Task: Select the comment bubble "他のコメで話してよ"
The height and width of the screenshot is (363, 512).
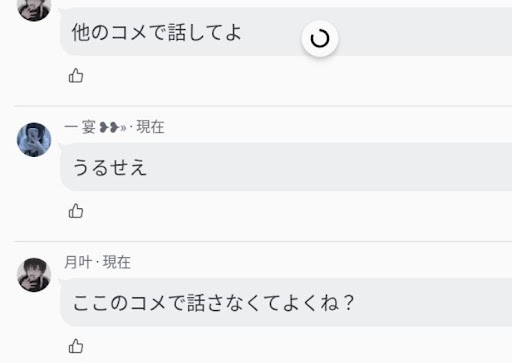Action: [286, 32]
